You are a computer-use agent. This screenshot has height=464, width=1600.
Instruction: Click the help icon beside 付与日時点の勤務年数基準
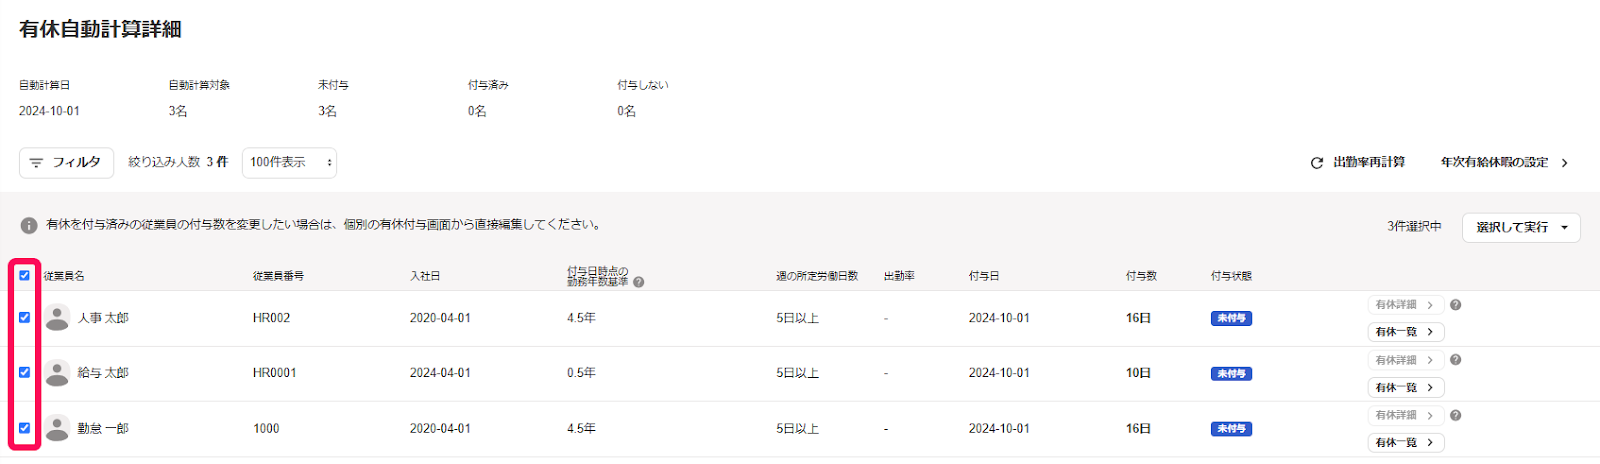click(x=639, y=282)
